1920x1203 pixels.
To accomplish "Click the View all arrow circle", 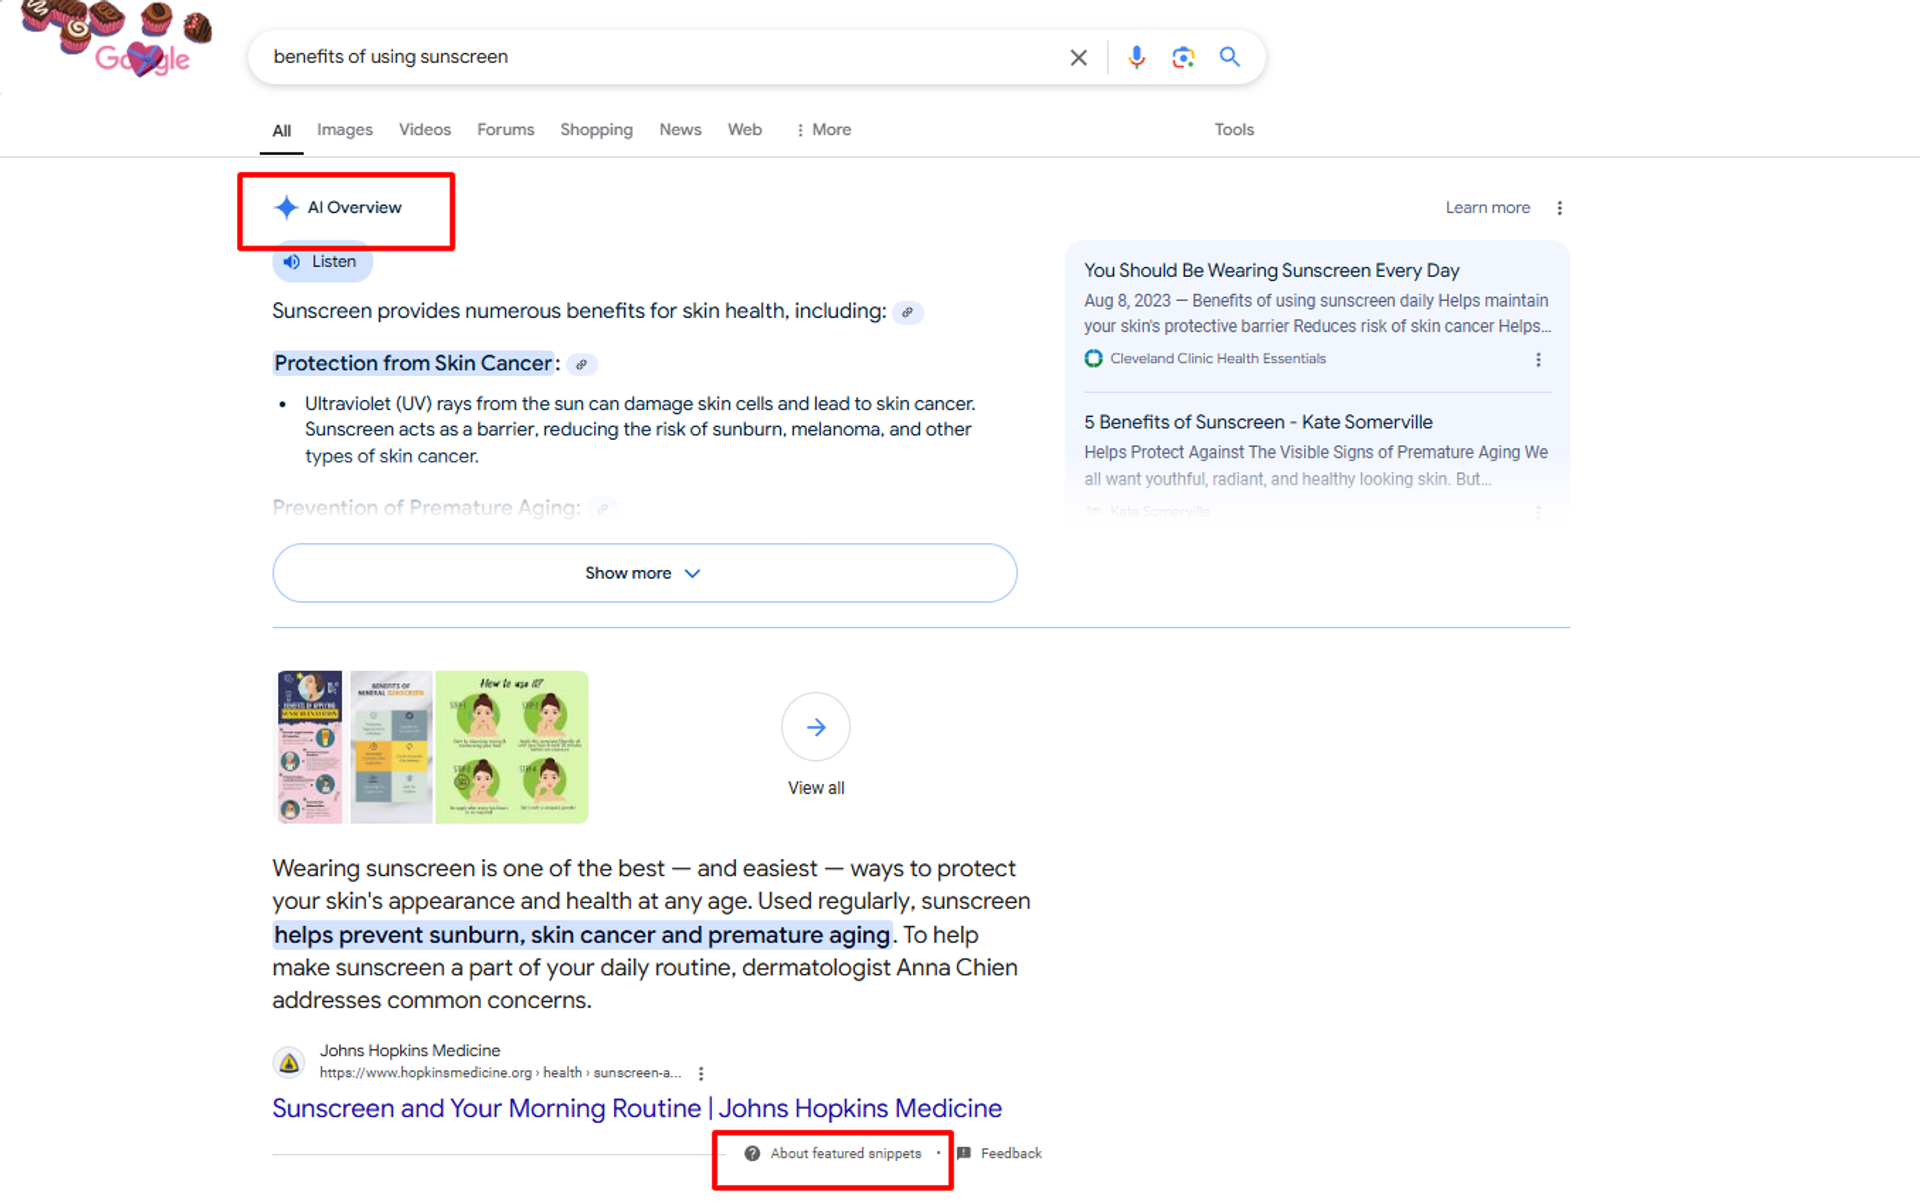I will (x=816, y=727).
